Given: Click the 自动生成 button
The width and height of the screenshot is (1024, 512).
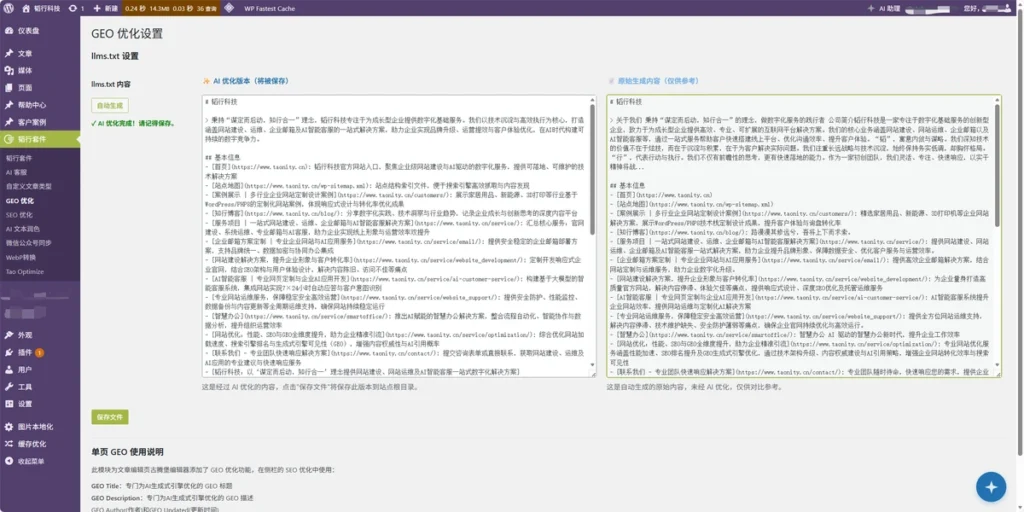Looking at the screenshot, I should pyautogui.click(x=110, y=106).
